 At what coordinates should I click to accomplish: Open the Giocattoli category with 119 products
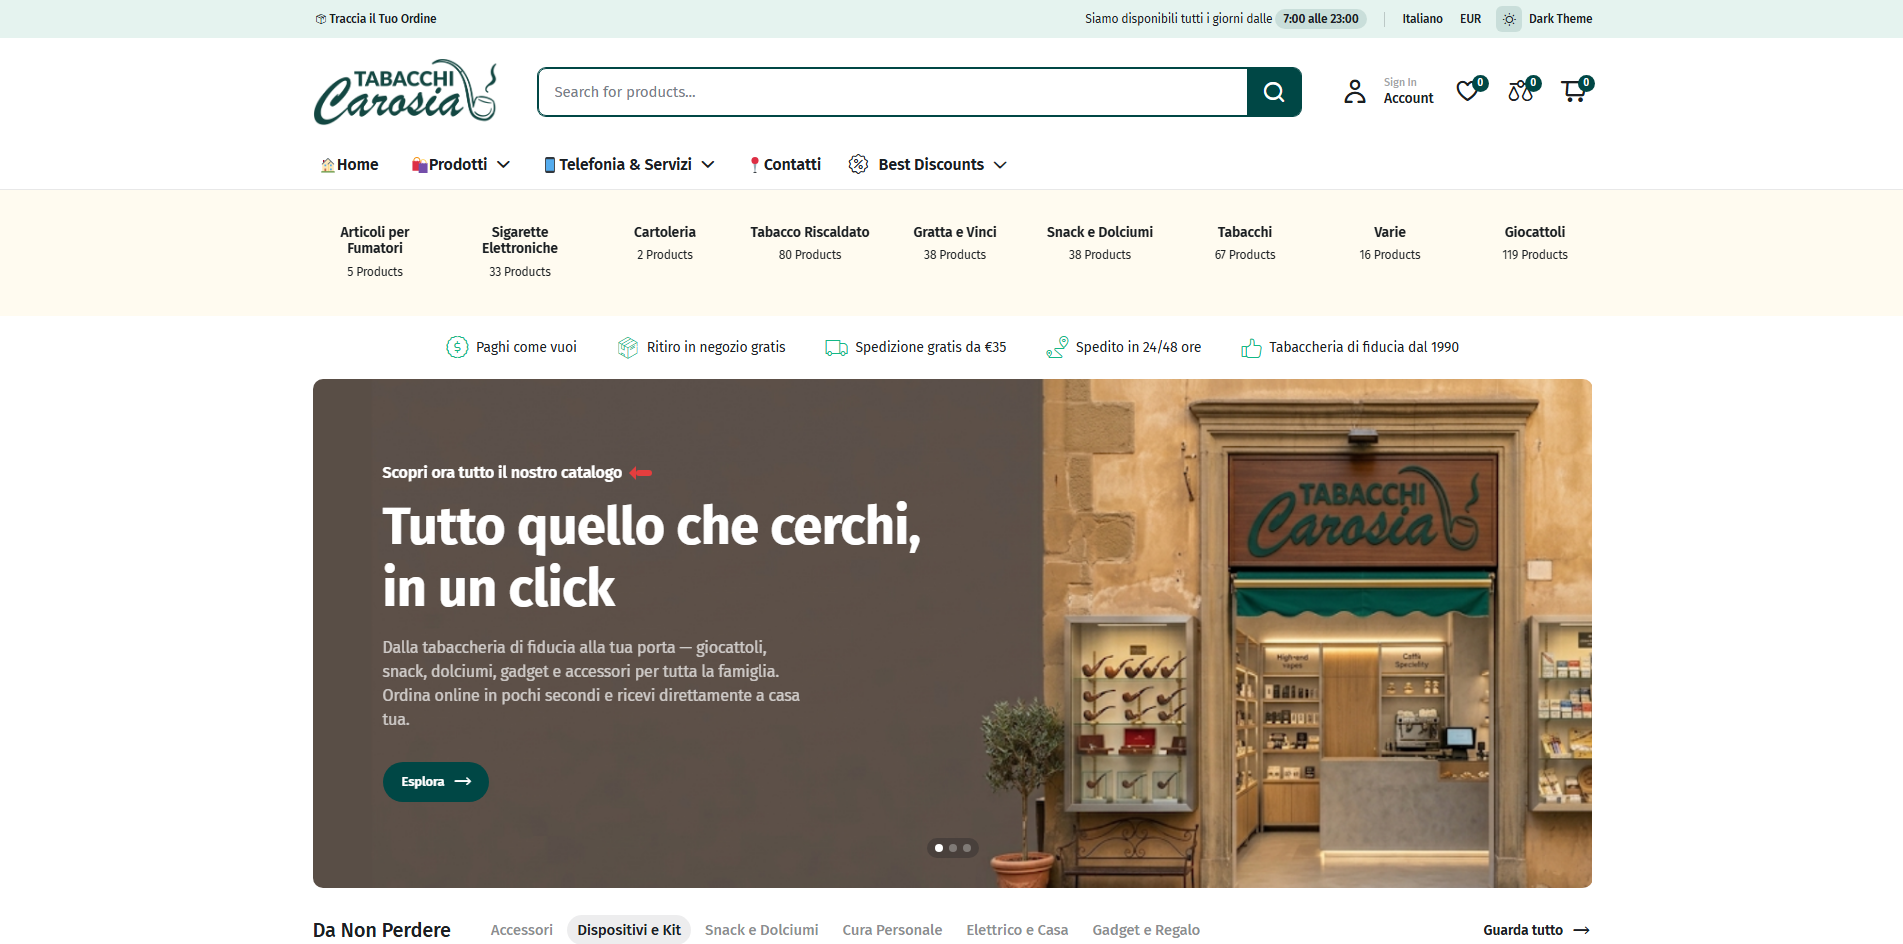(x=1534, y=242)
